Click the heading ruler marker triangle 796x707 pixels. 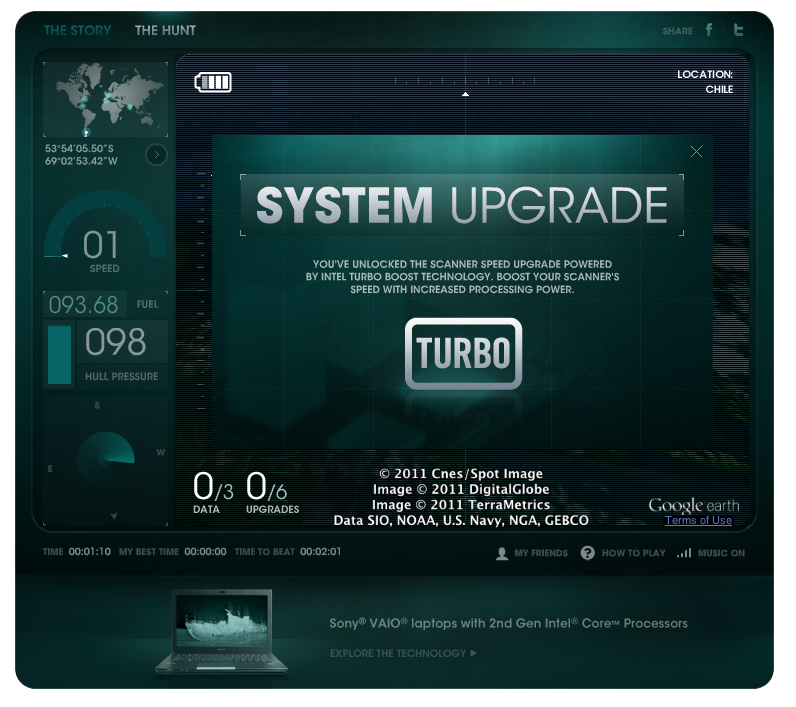click(465, 94)
